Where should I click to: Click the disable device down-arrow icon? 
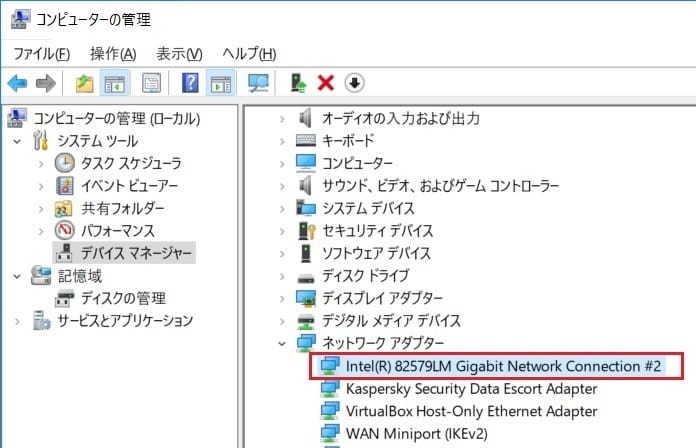coord(353,83)
